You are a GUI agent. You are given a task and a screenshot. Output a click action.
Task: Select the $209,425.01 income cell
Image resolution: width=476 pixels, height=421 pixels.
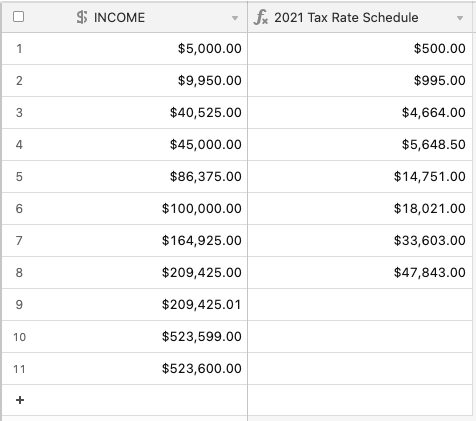pyautogui.click(x=125, y=305)
